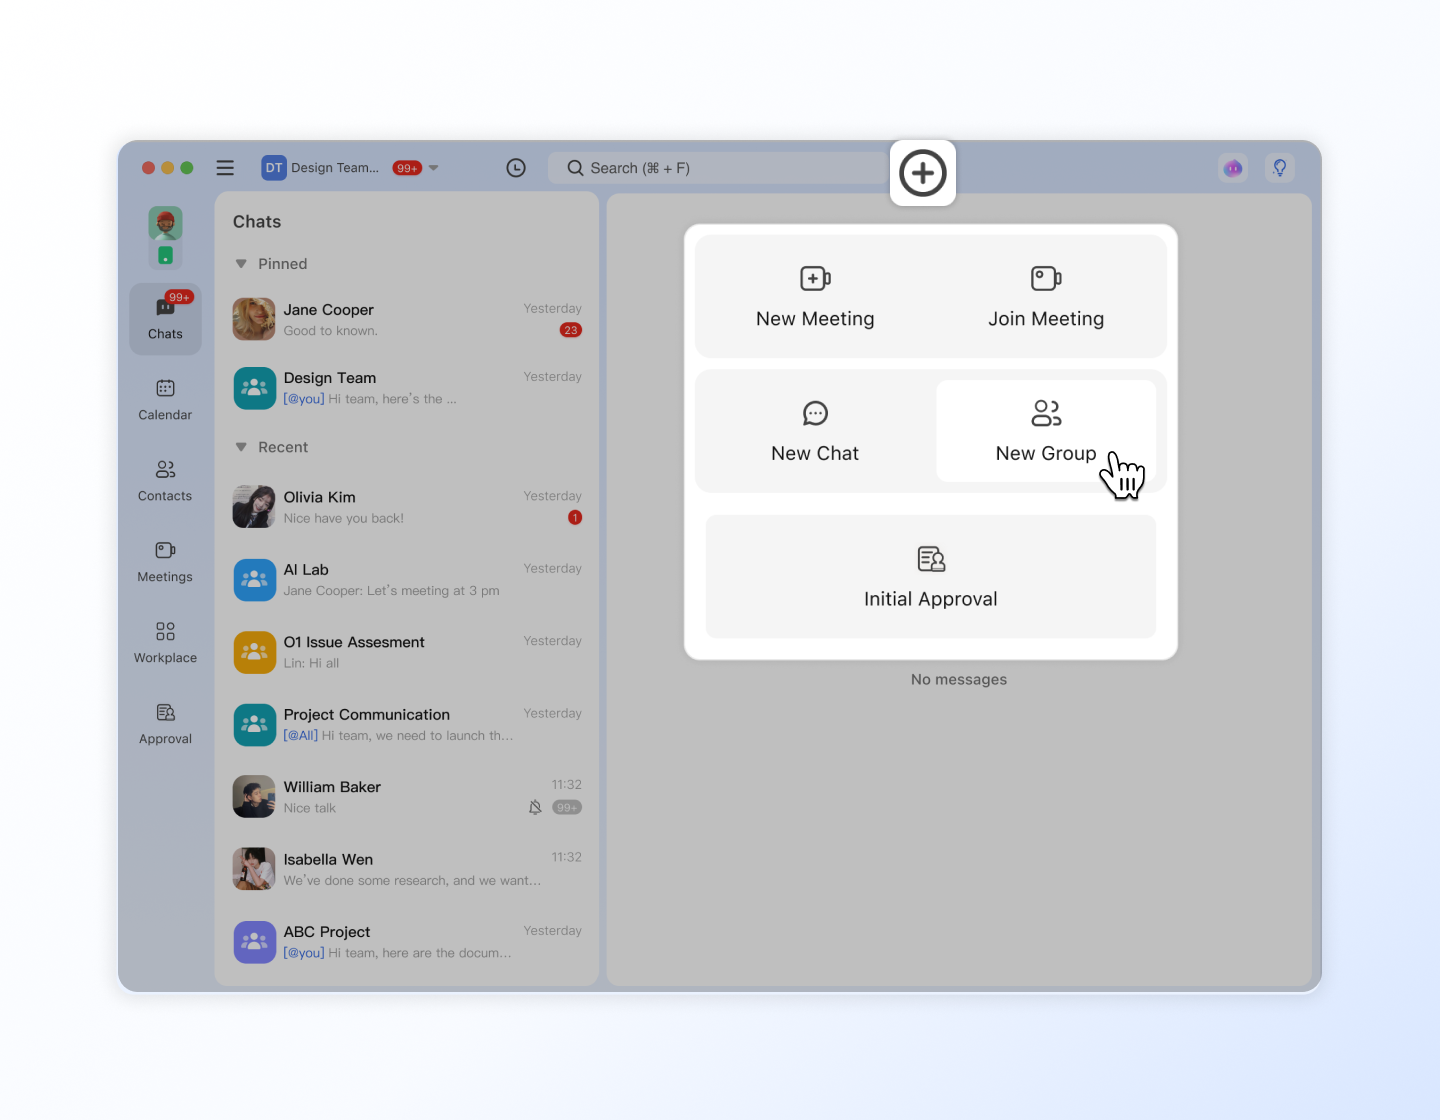Open Calendar in the sidebar
This screenshot has height=1120, width=1440.
(x=165, y=399)
